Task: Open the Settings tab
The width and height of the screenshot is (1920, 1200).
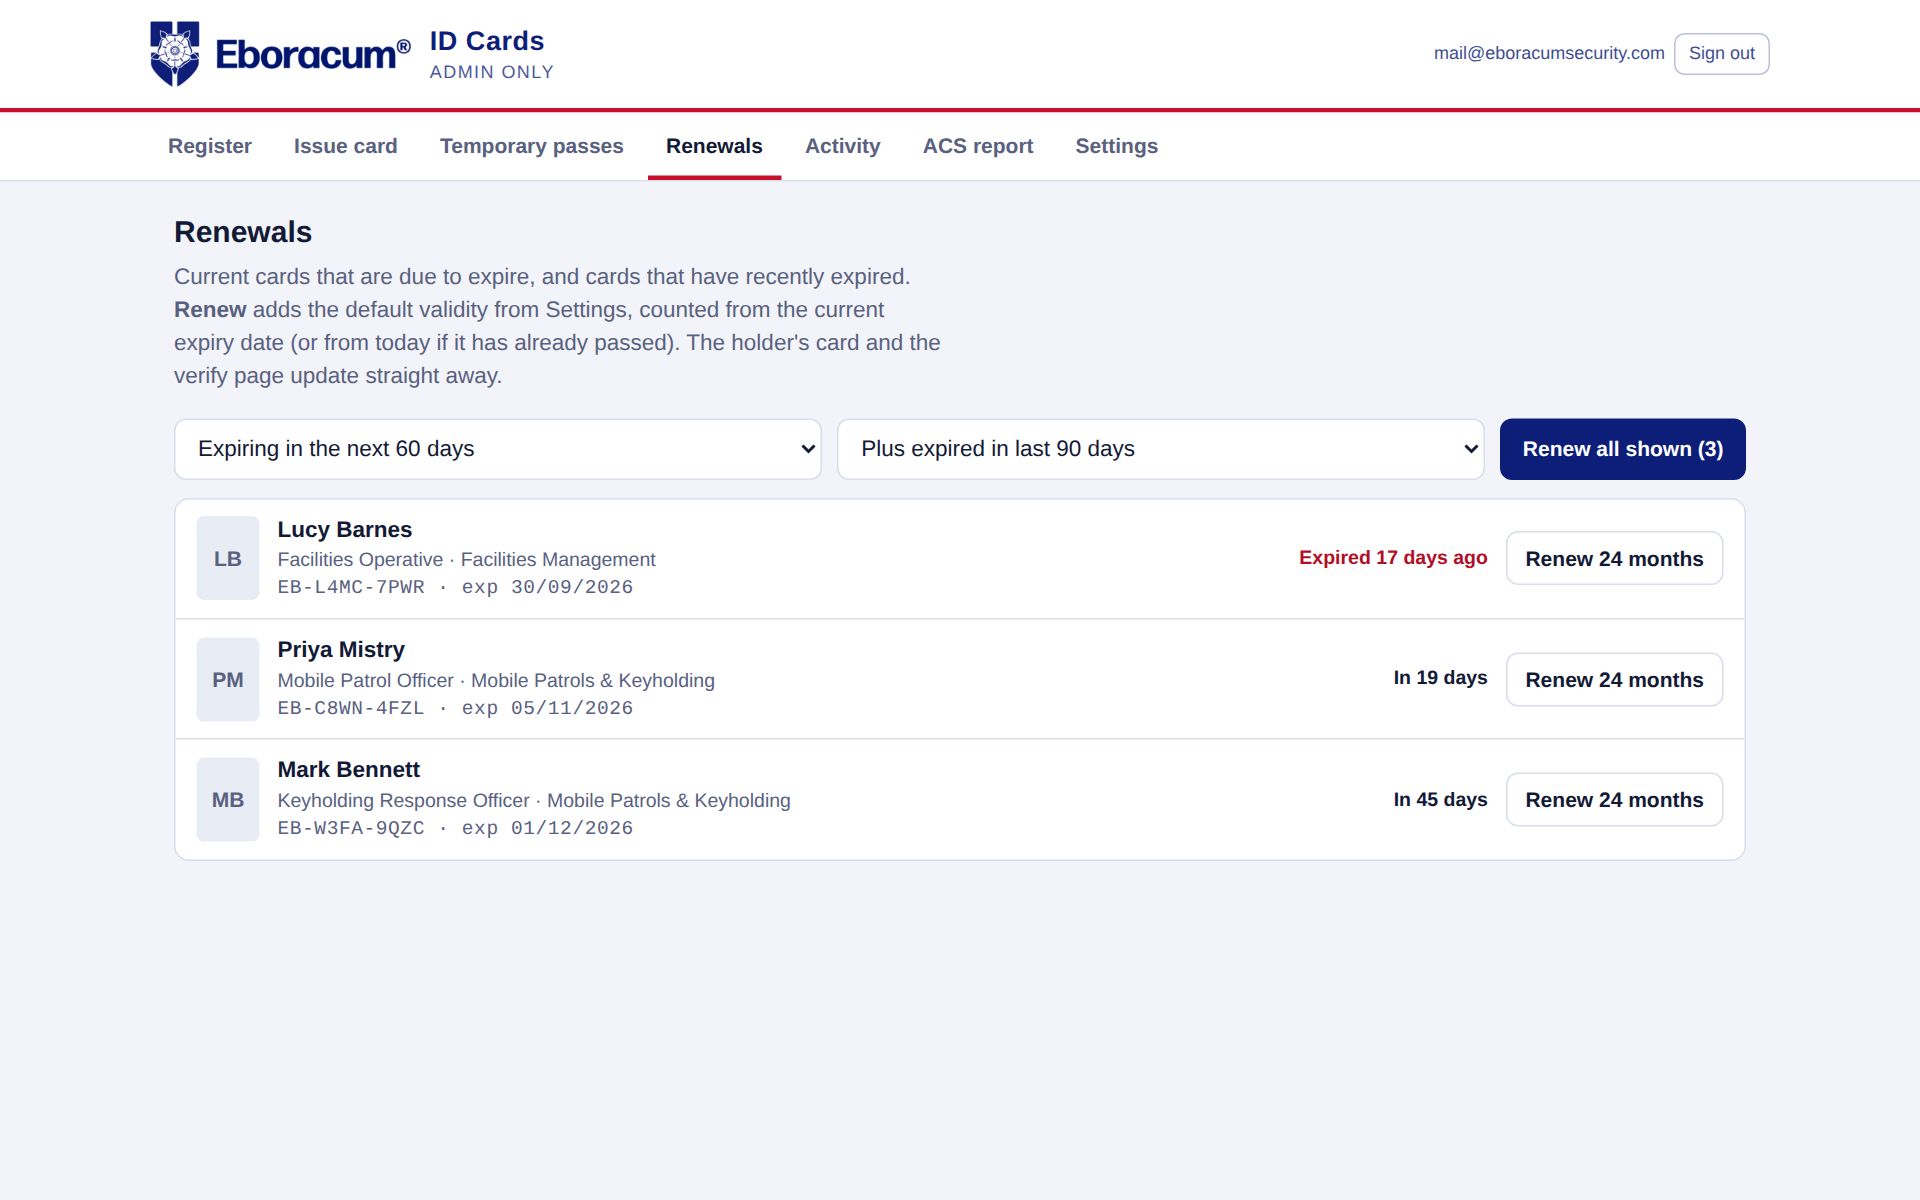Action: click(x=1117, y=146)
